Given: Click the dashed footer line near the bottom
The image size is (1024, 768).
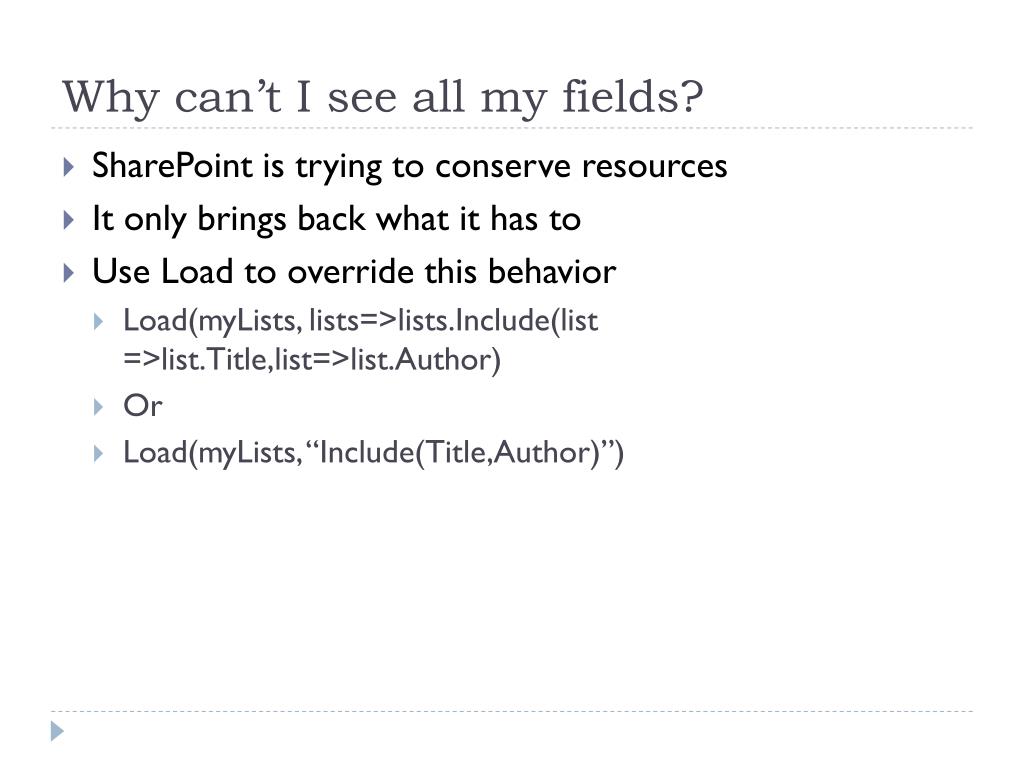Looking at the screenshot, I should (x=512, y=711).
